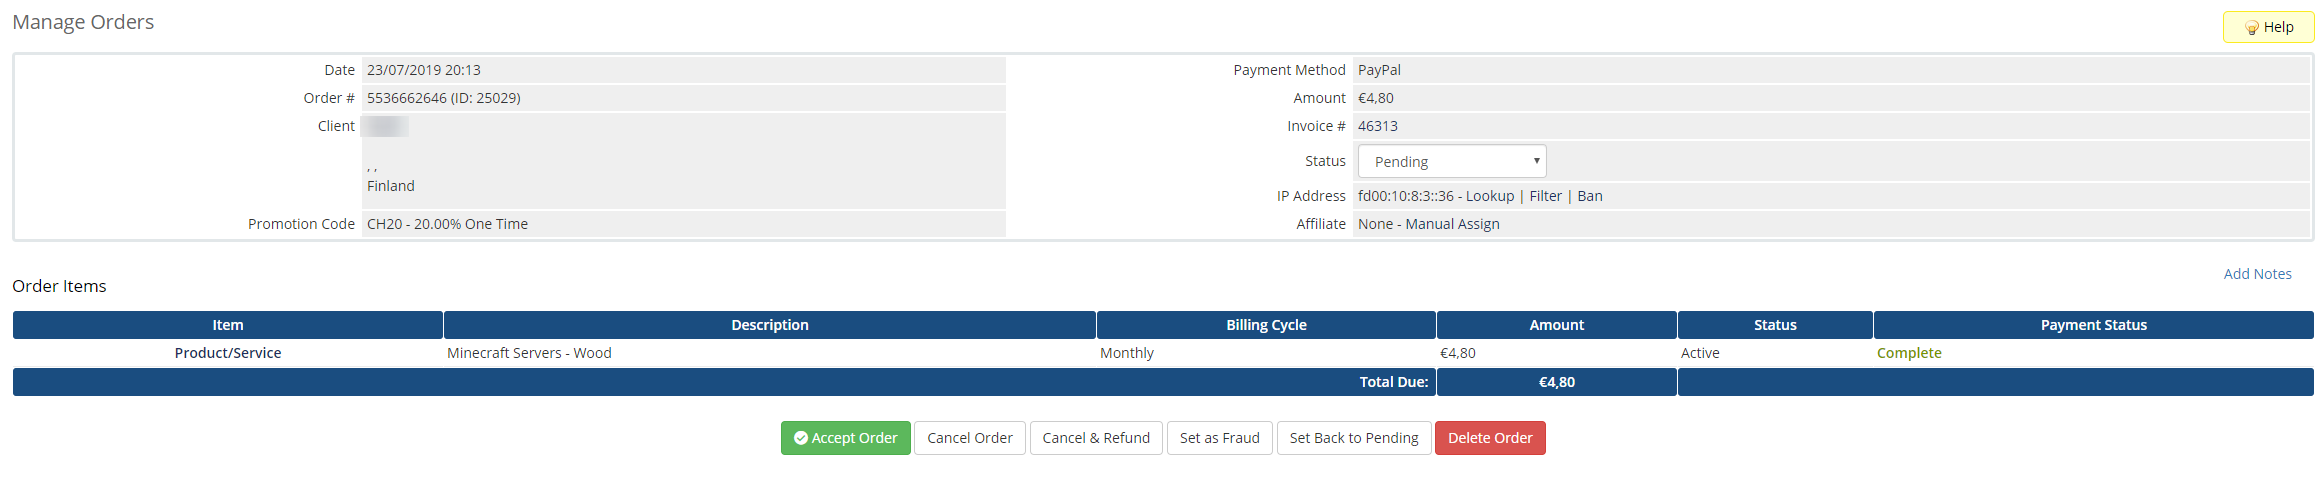Click the Billing Cycle column header

pos(1266,325)
